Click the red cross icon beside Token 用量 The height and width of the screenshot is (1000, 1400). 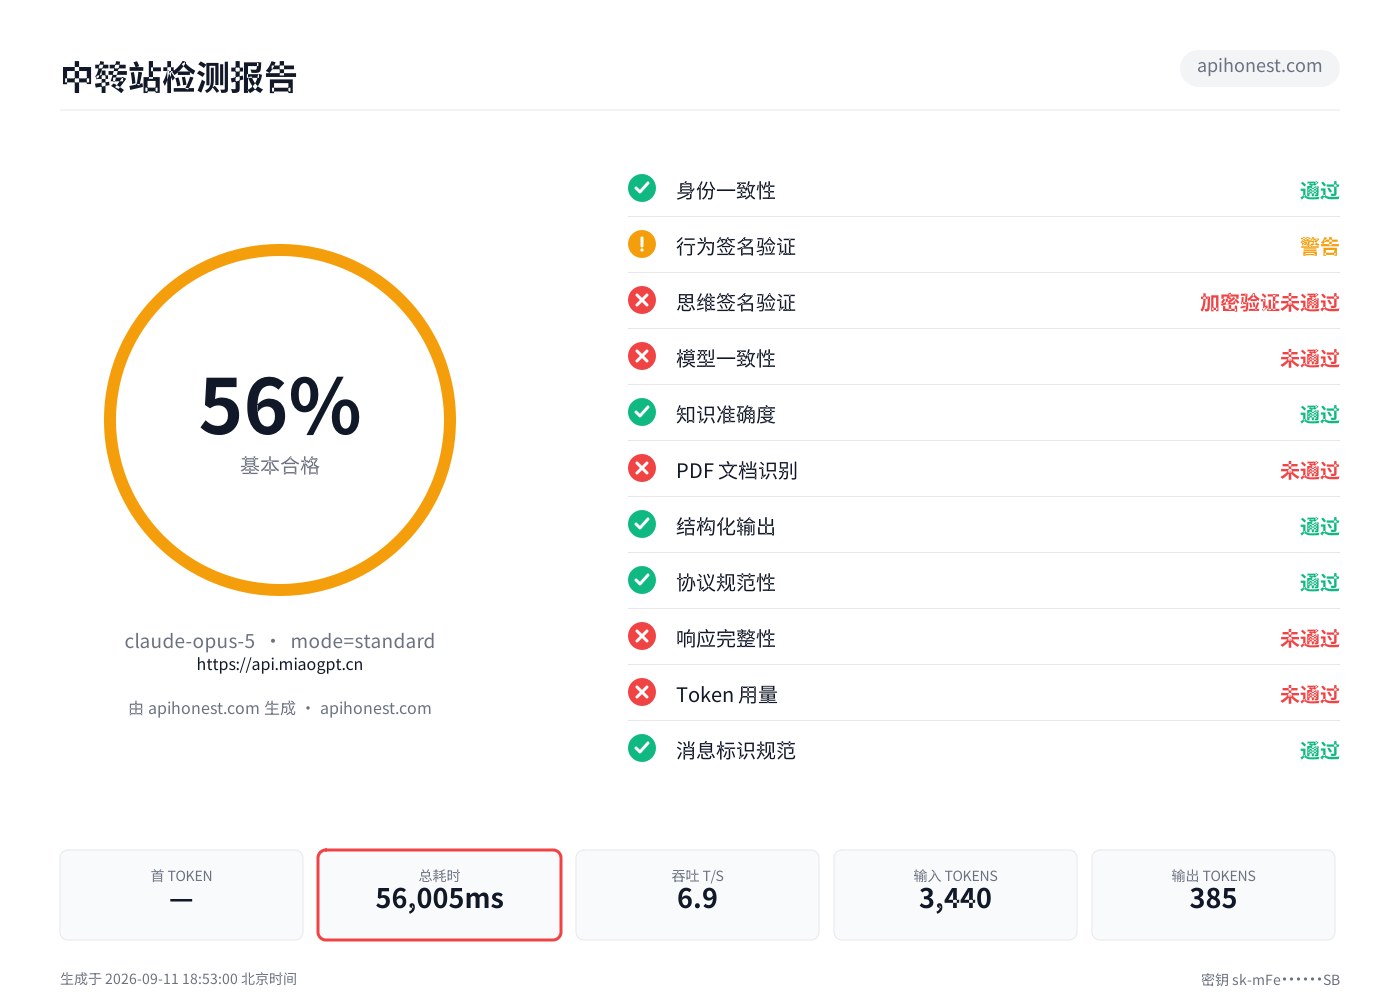coord(642,692)
